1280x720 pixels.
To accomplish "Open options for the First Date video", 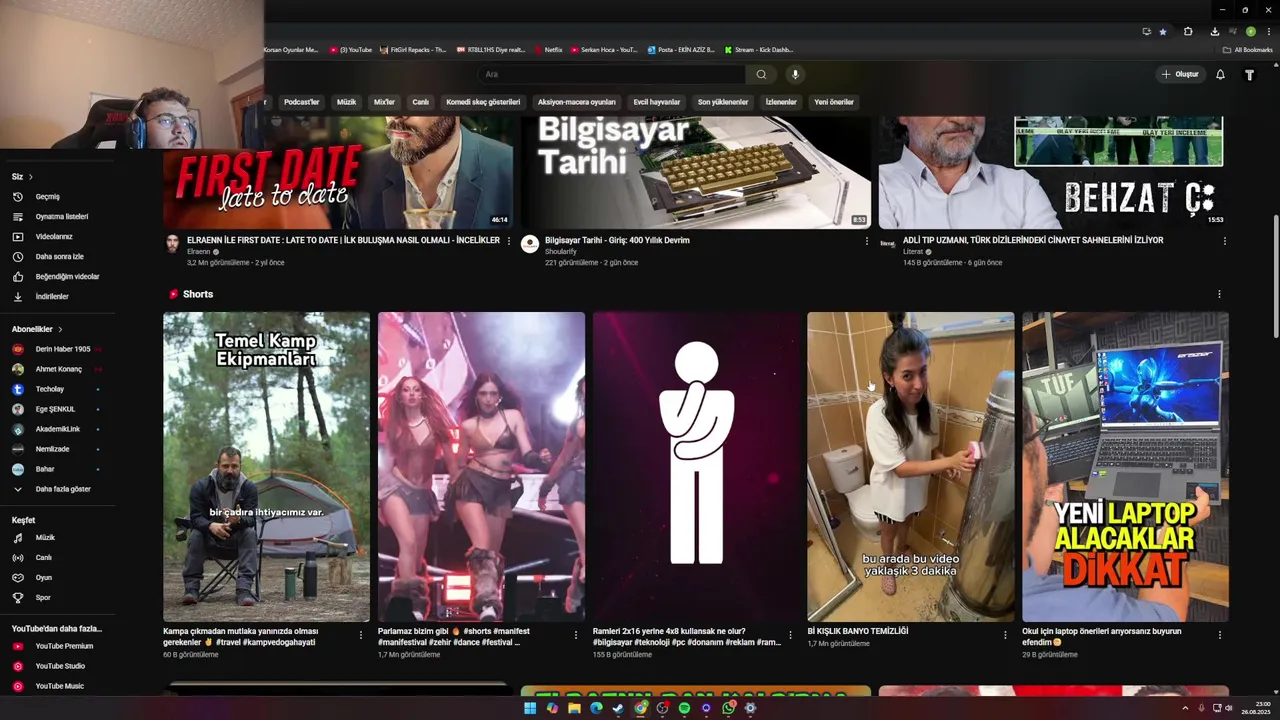I will coord(509,241).
